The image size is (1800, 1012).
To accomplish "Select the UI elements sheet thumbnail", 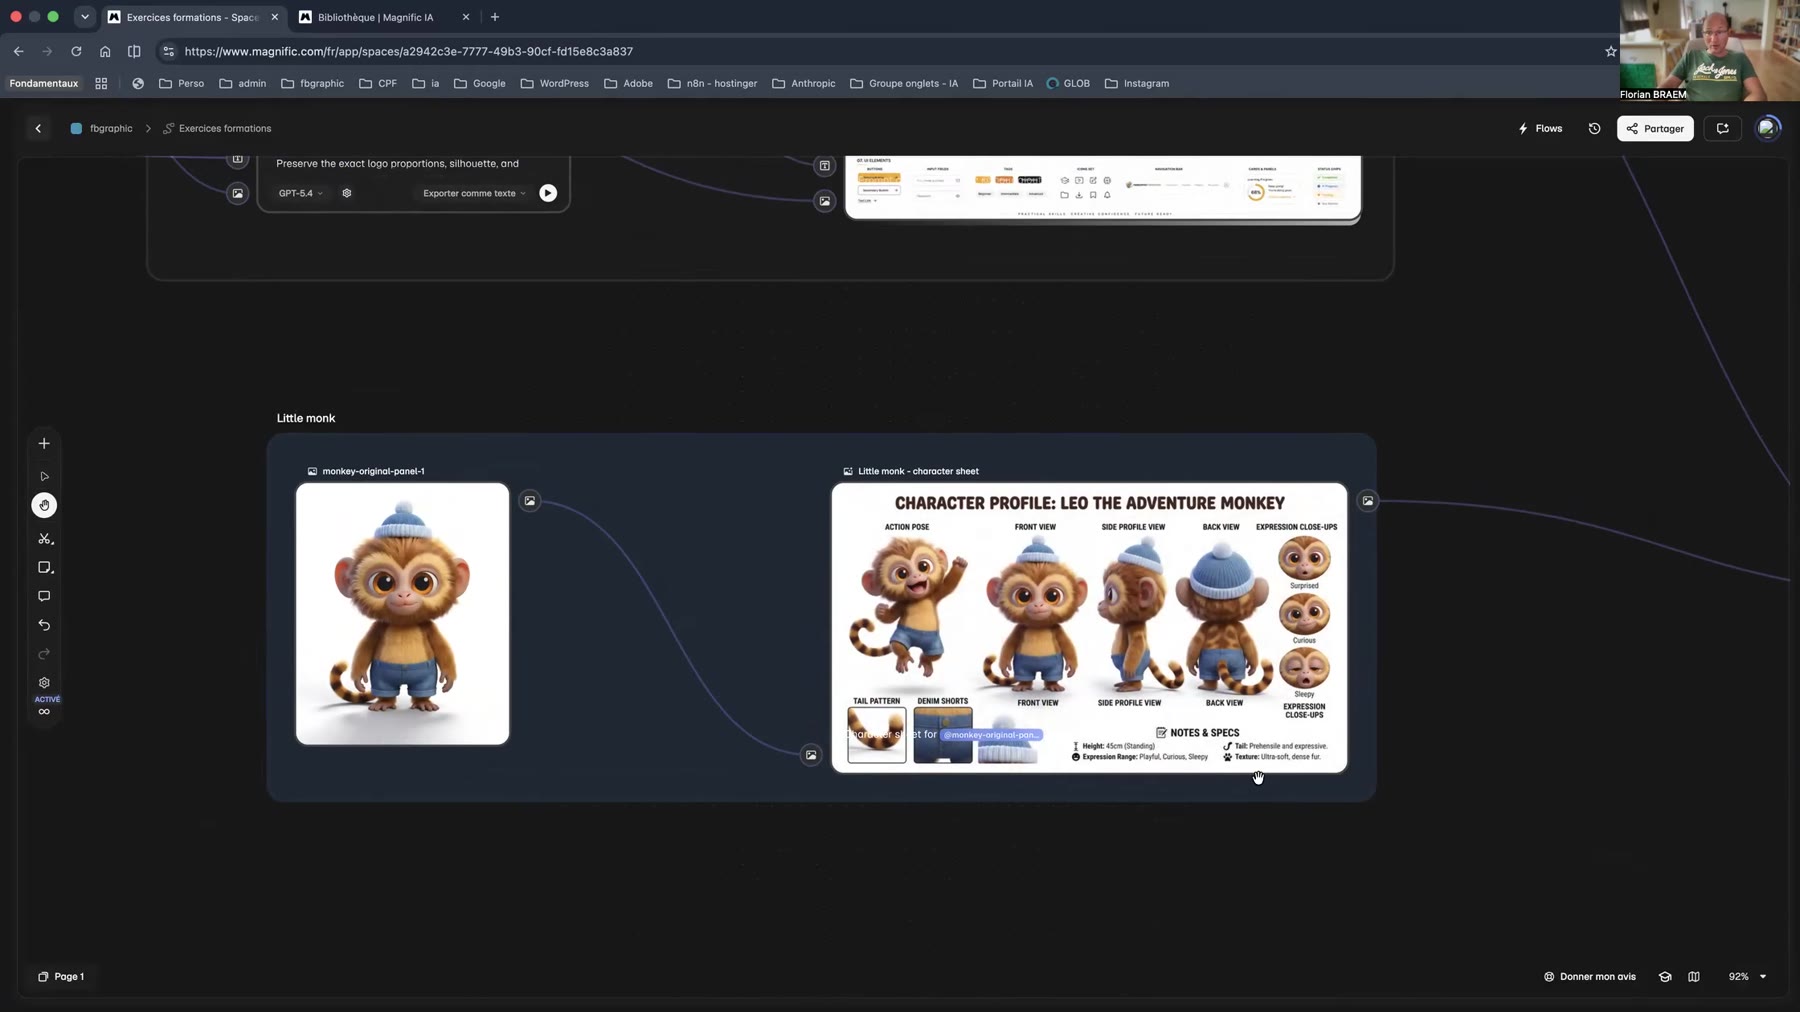I will click(x=1103, y=187).
